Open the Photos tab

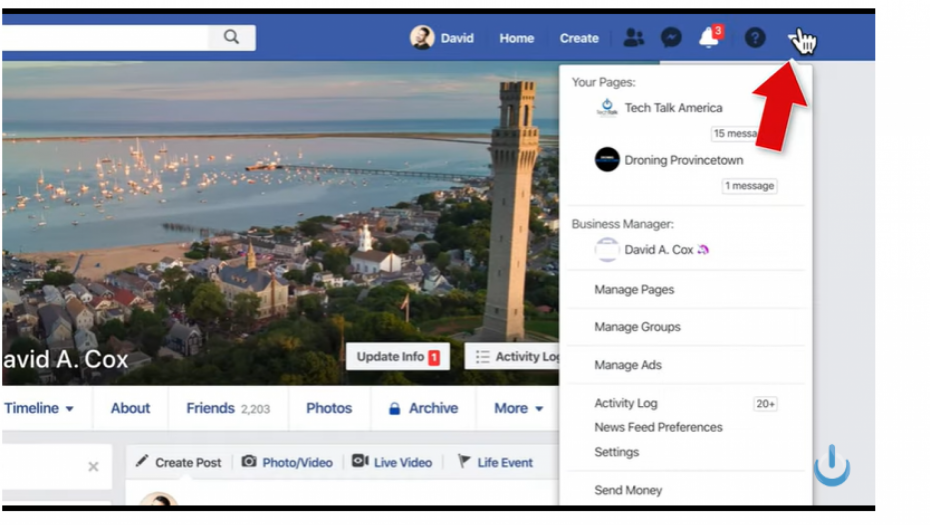[329, 408]
